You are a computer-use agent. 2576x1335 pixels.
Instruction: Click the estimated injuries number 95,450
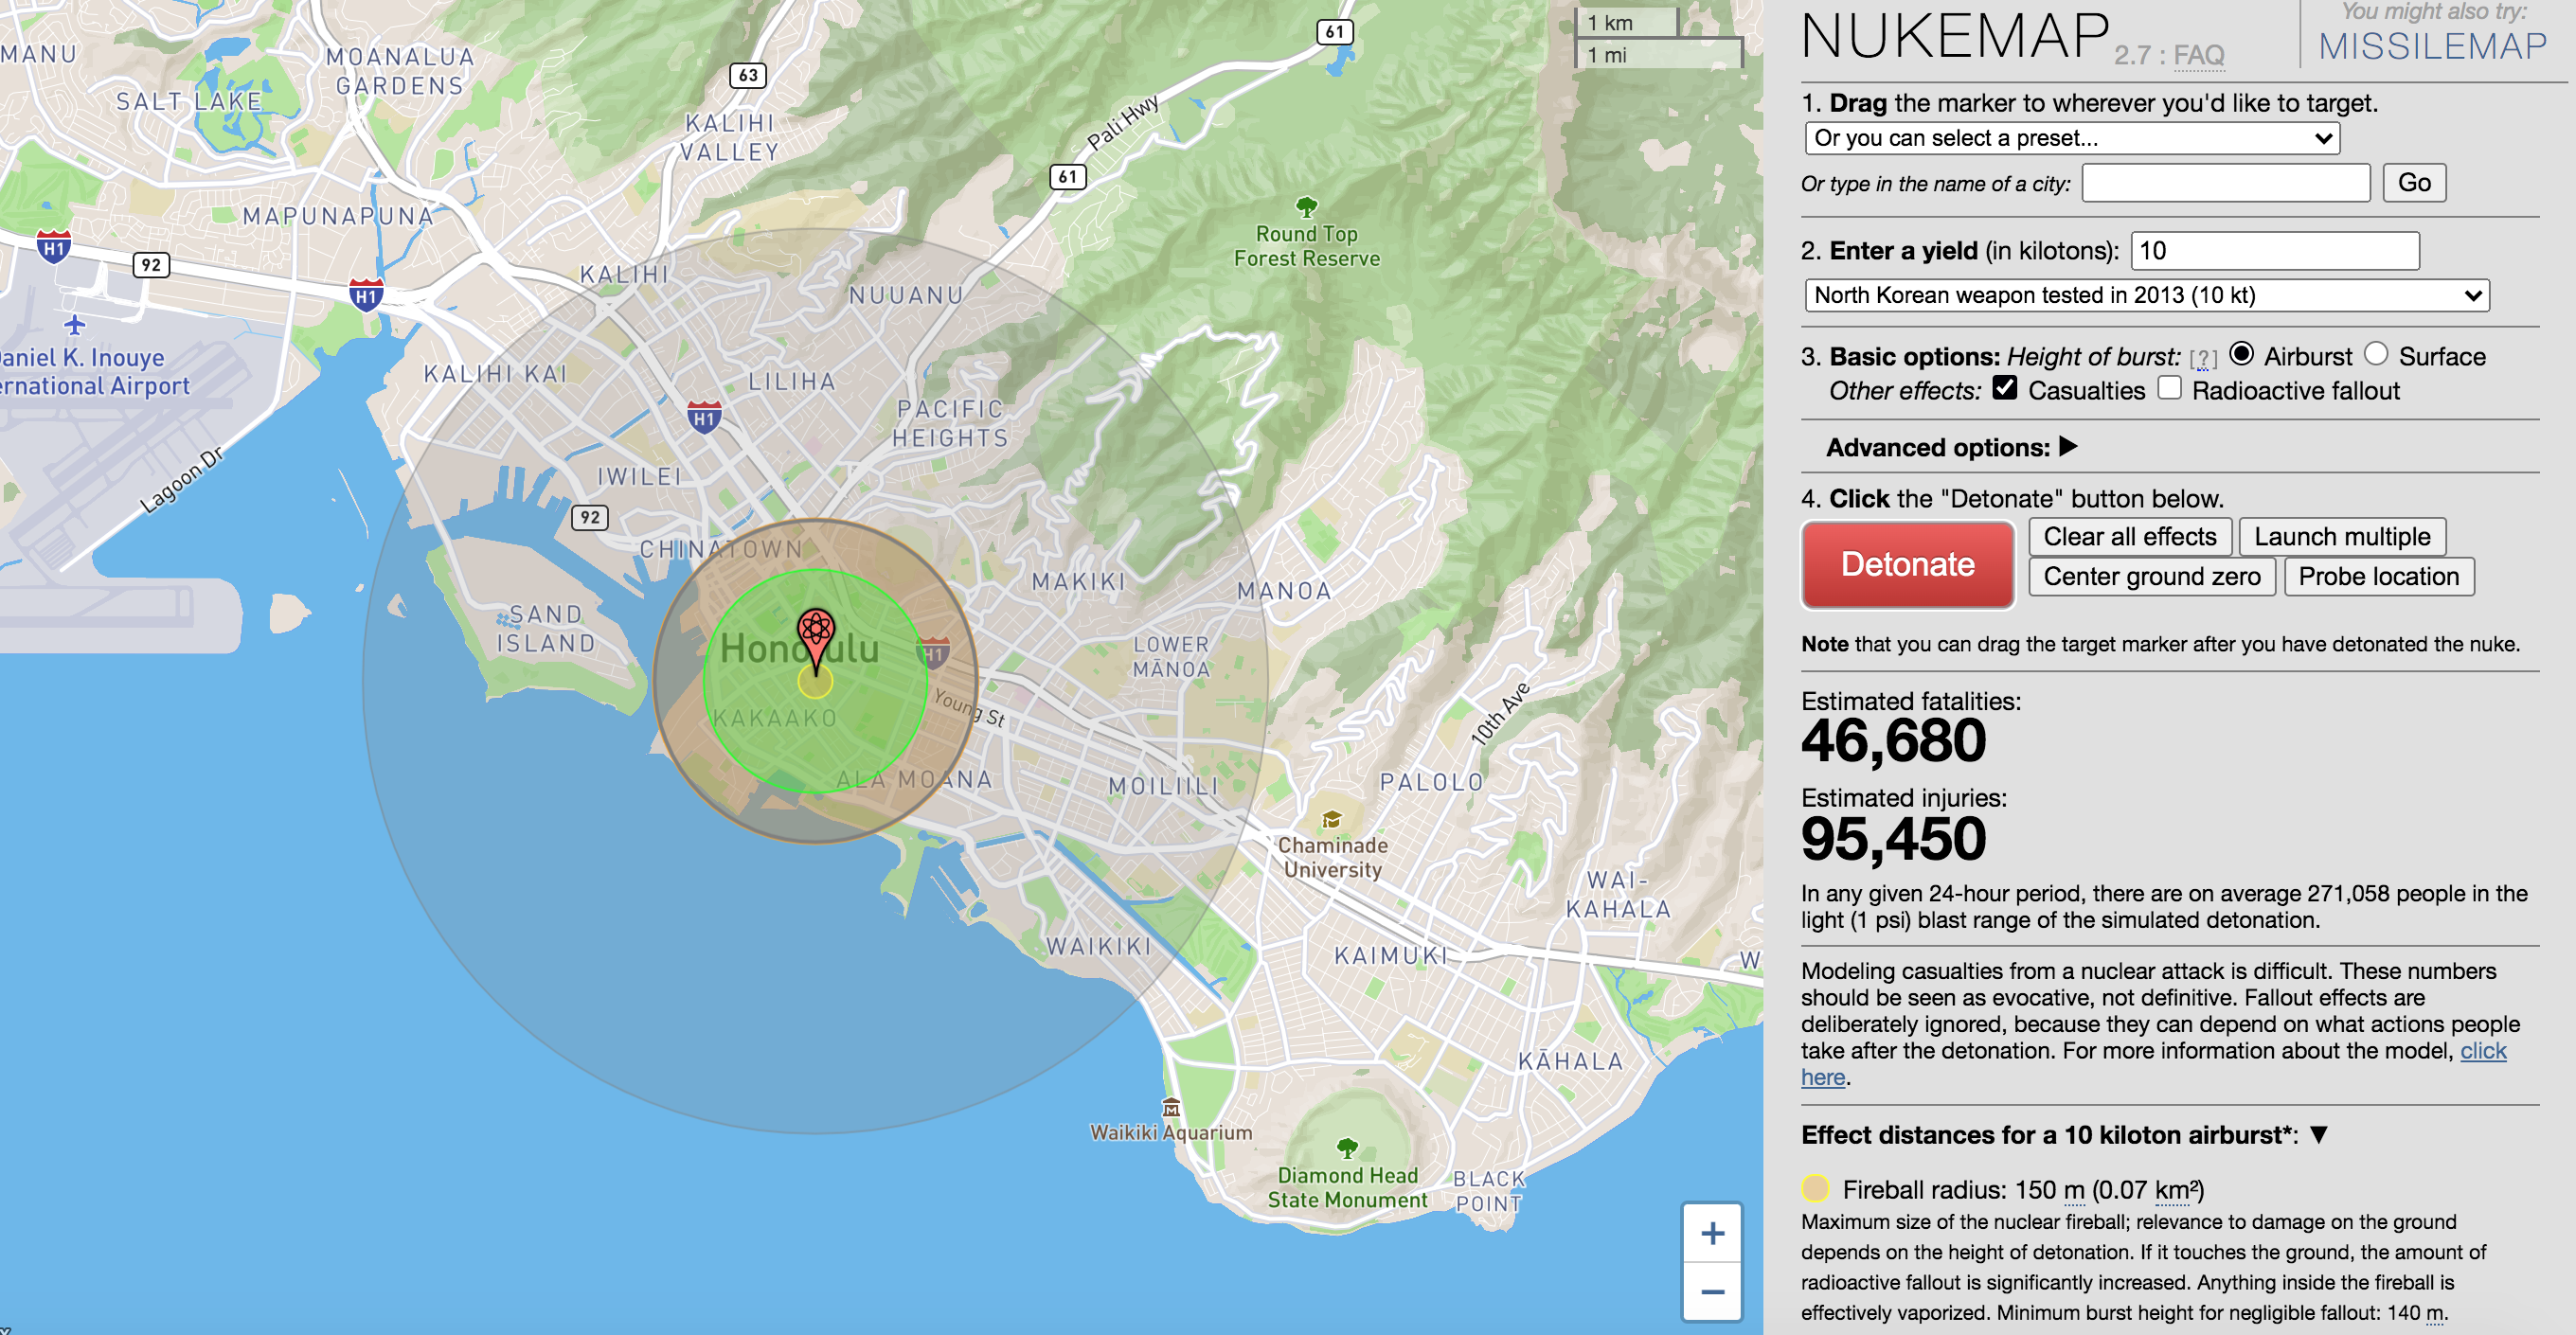(x=1893, y=838)
